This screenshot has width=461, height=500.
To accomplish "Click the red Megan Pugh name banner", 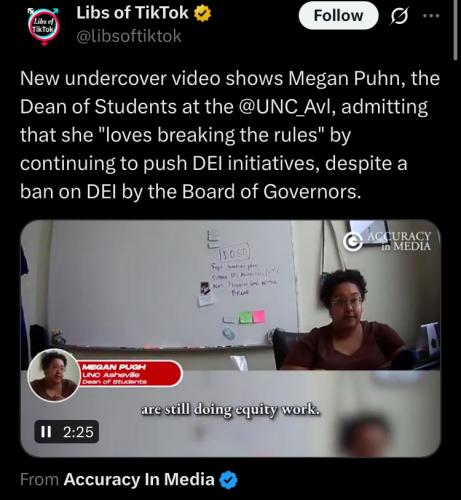I will [130, 373].
